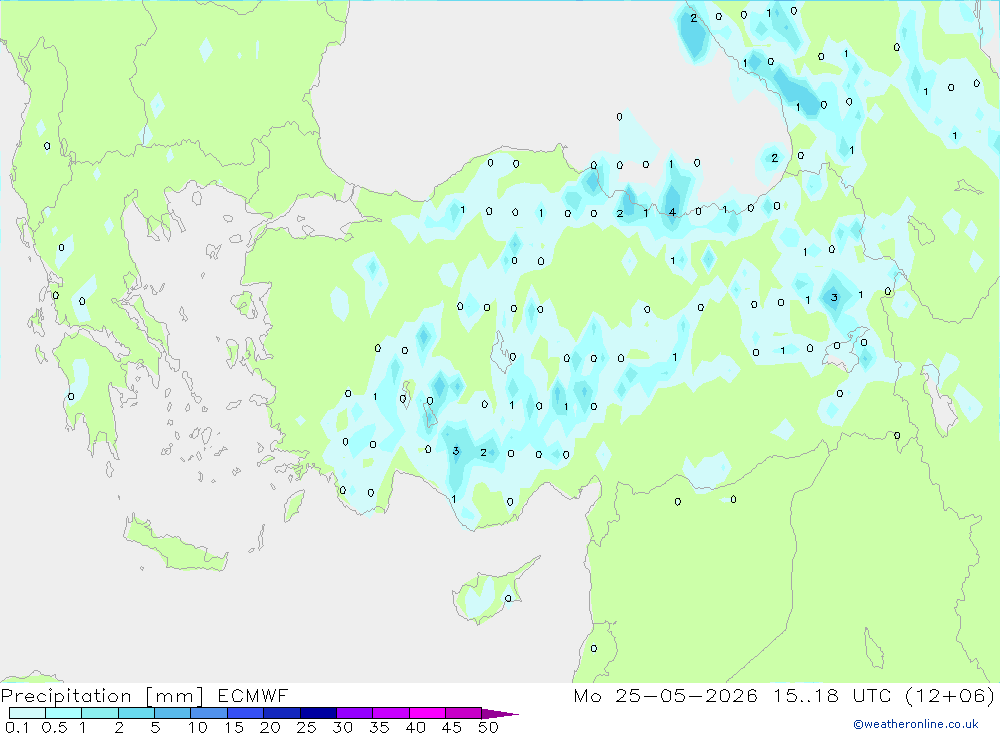Click the 0.5–1 mm legend color swatch
1000x733 pixels.
(x=64, y=713)
